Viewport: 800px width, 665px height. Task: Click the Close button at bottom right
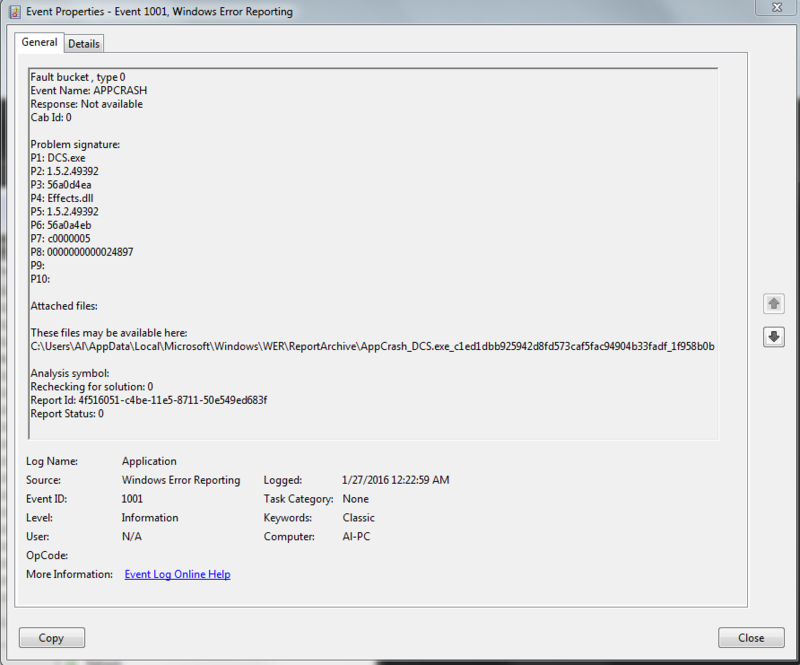pos(750,638)
